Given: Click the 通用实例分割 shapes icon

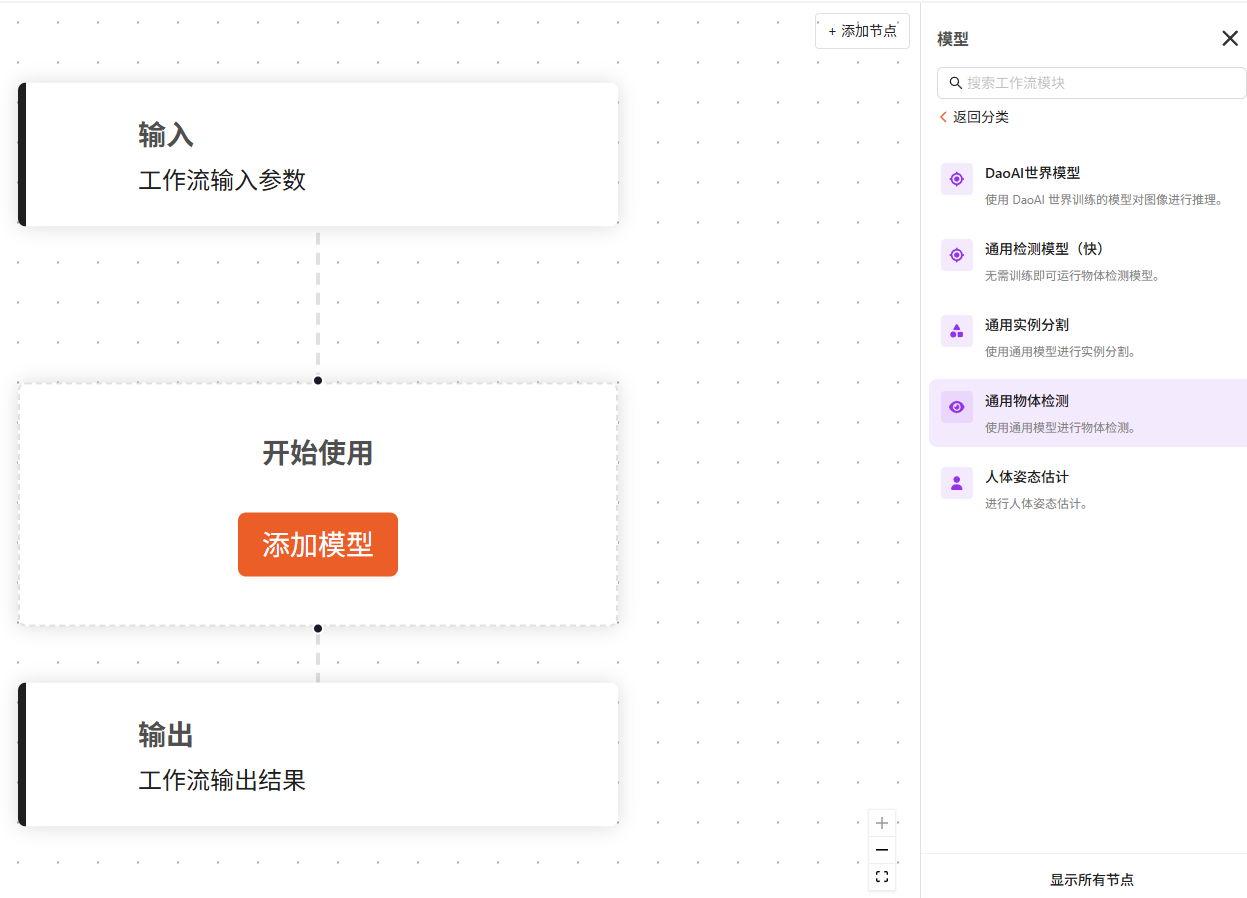Looking at the screenshot, I should pyautogui.click(x=956, y=331).
